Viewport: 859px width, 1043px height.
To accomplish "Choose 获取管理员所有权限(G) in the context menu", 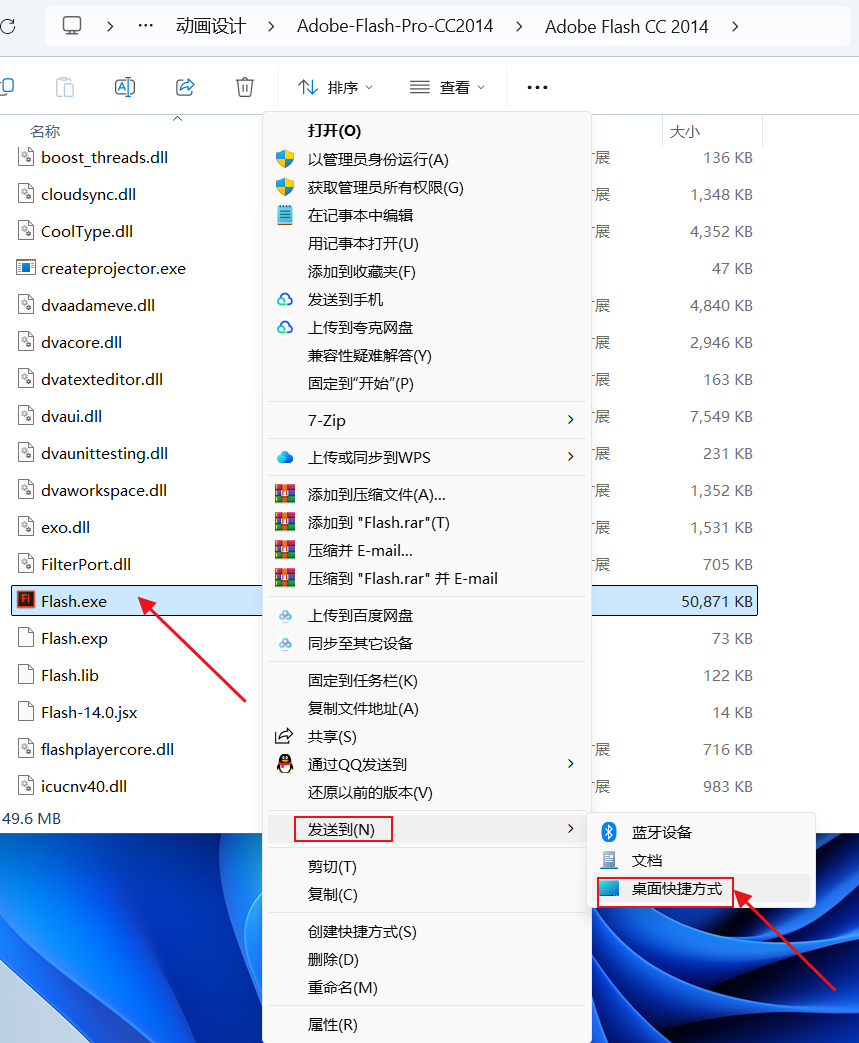I will click(385, 188).
